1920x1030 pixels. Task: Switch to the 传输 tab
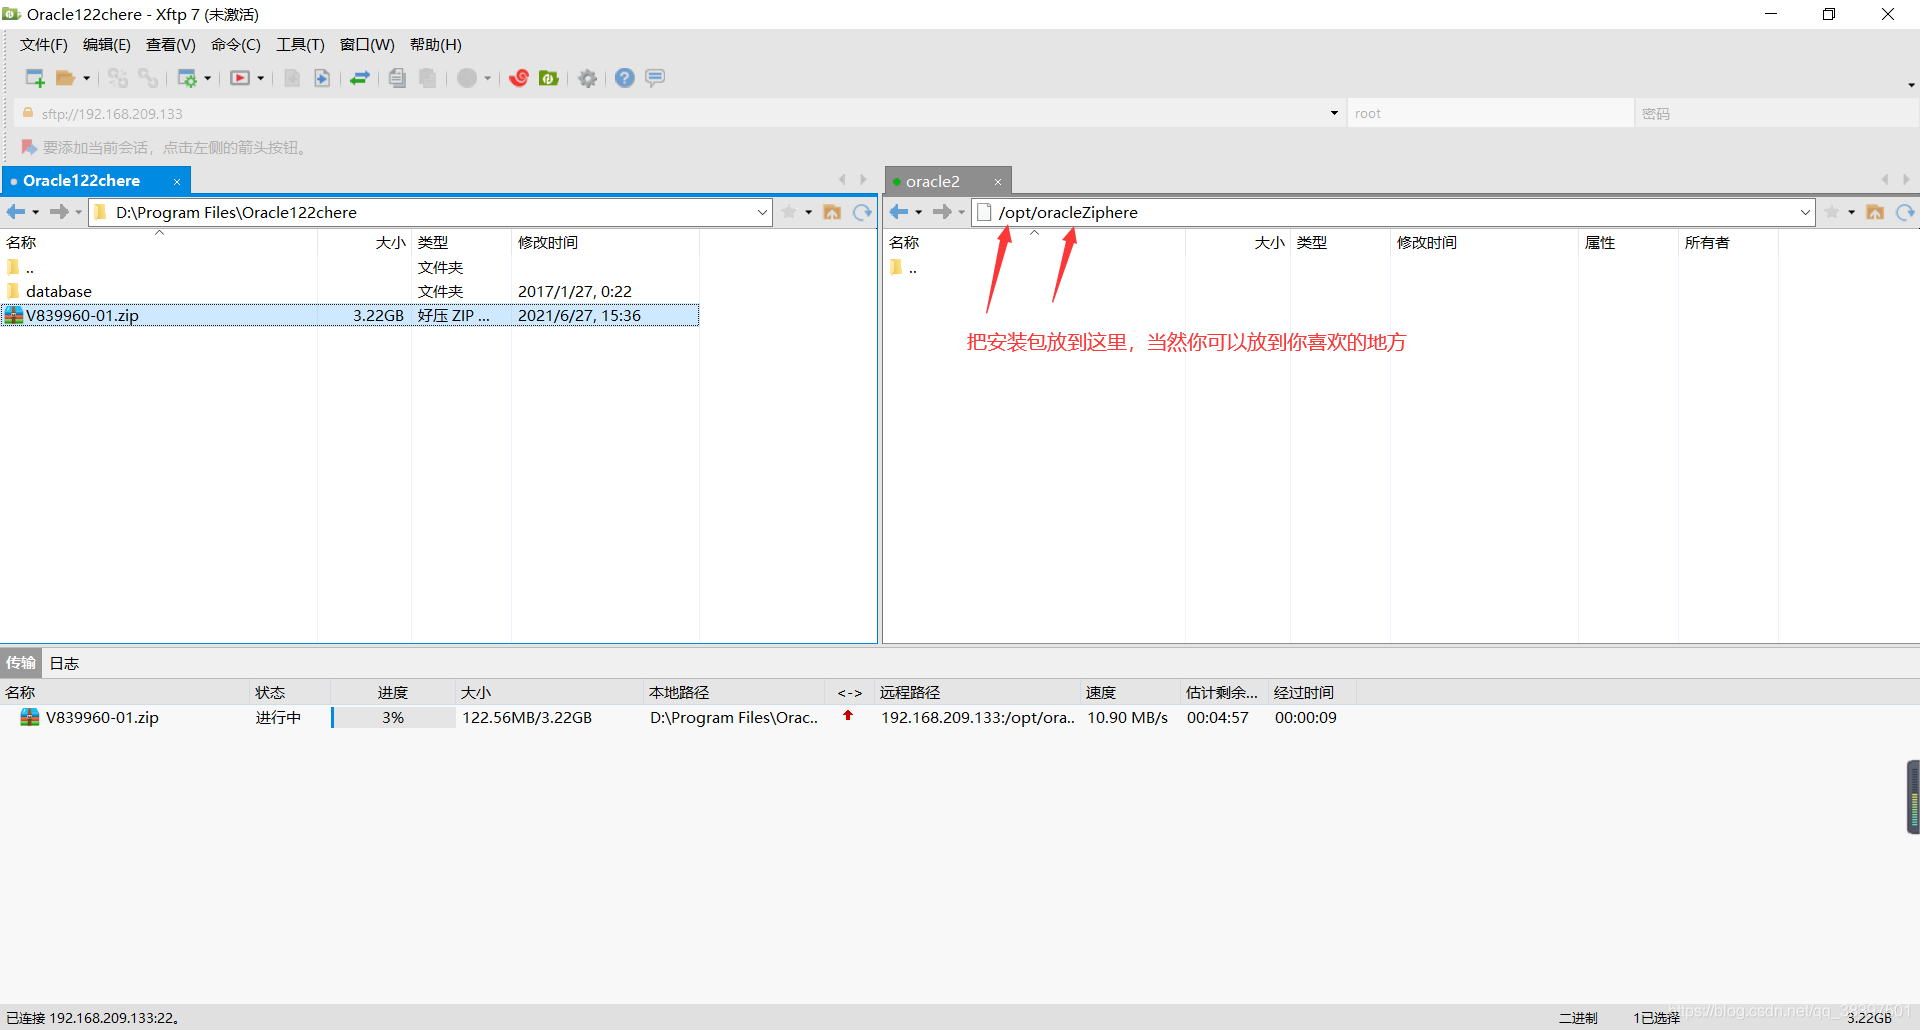tap(21, 663)
